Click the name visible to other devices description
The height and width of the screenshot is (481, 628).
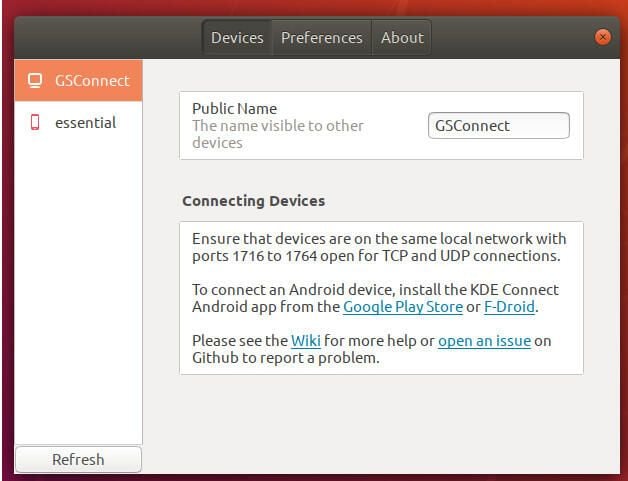point(278,134)
